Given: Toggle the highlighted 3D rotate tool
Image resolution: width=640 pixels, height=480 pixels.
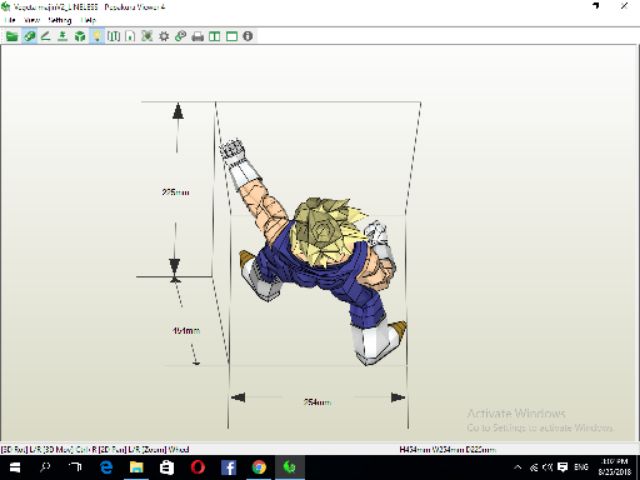Looking at the screenshot, I should (29, 36).
